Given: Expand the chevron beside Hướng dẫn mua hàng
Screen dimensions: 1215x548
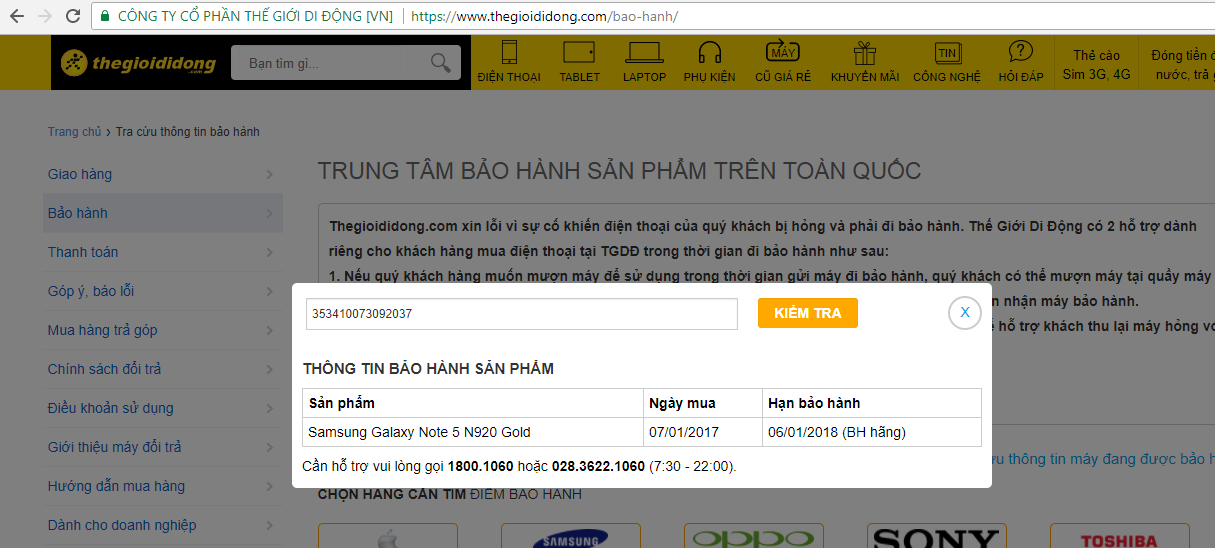Looking at the screenshot, I should point(270,487).
